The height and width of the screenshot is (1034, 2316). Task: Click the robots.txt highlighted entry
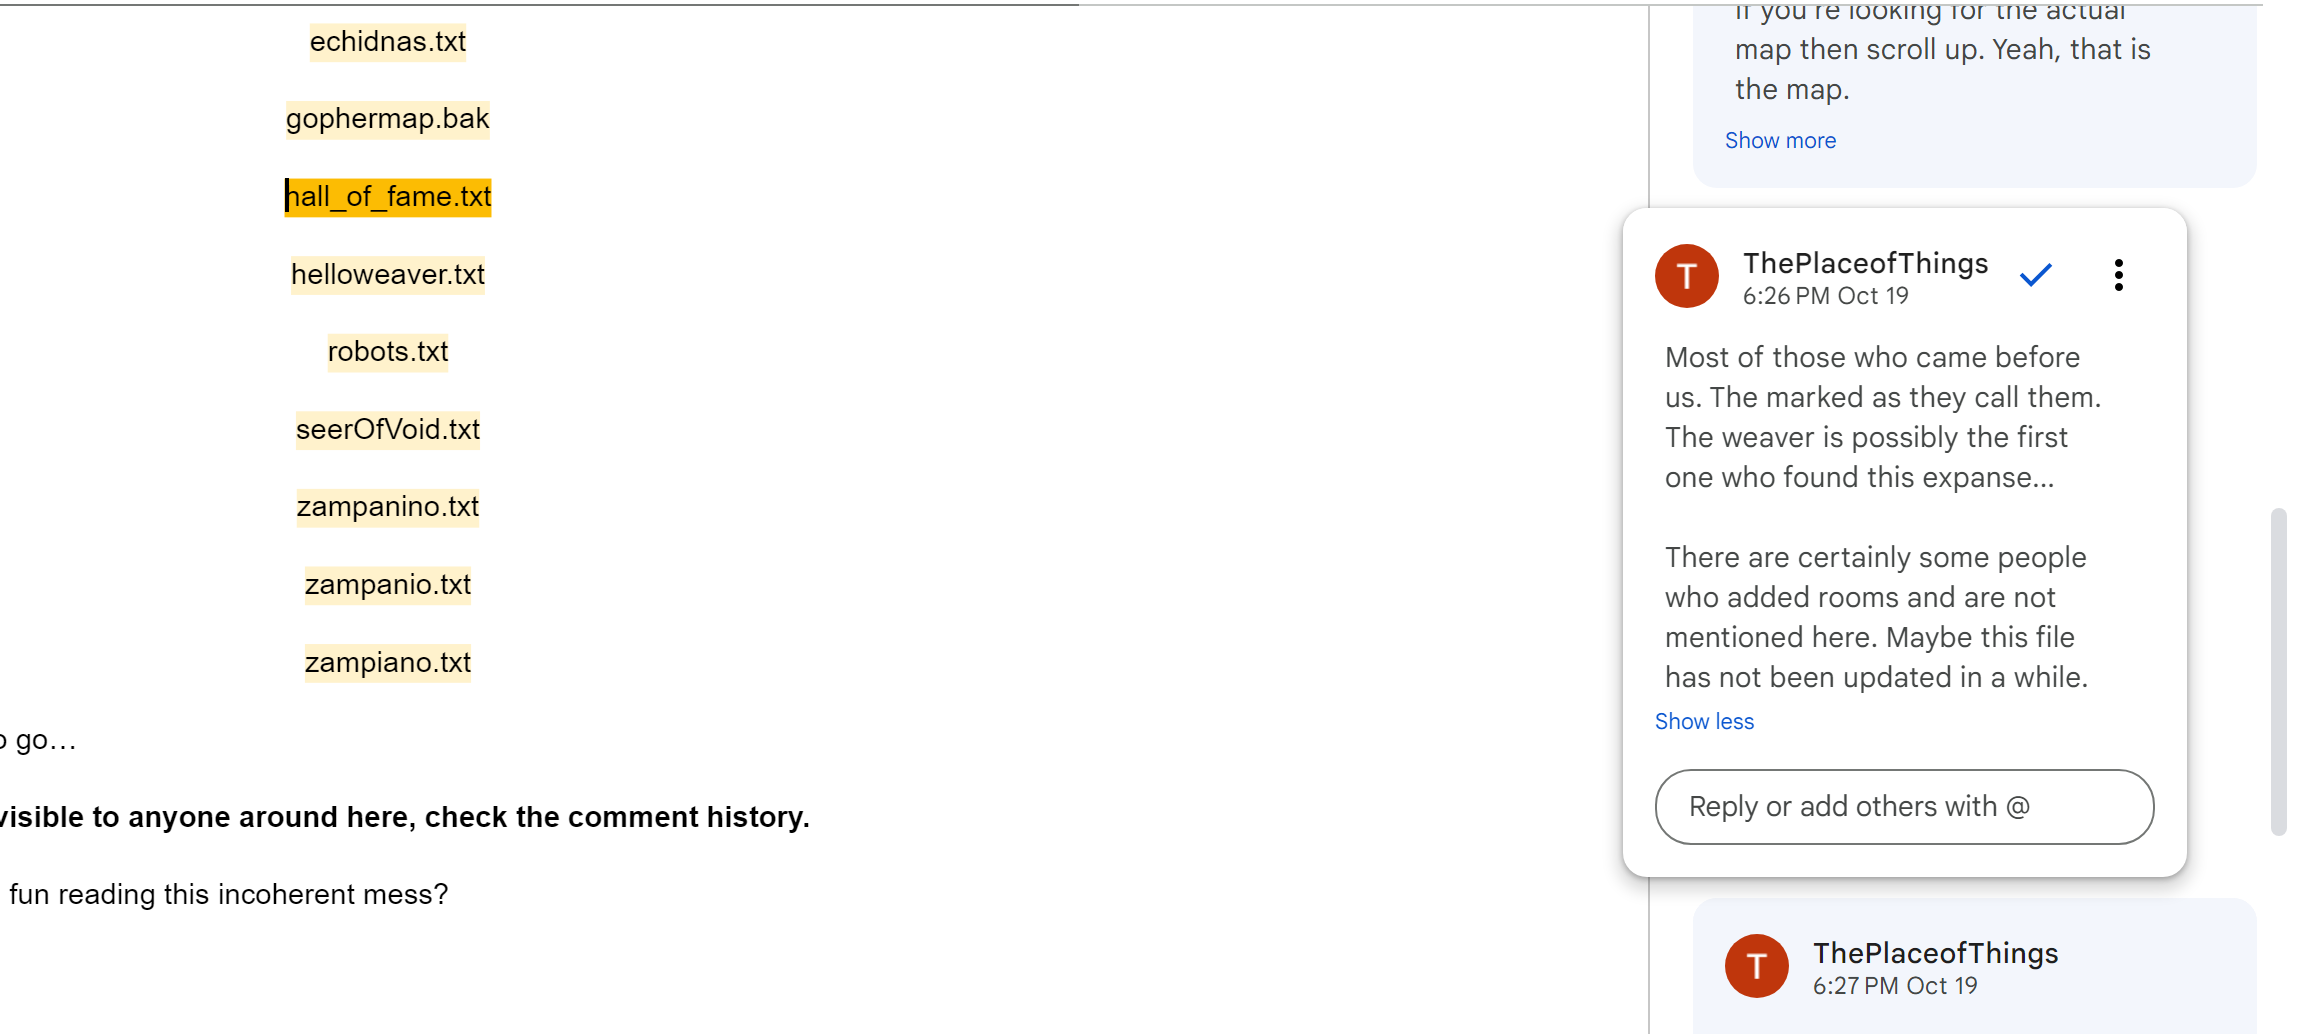click(x=388, y=352)
